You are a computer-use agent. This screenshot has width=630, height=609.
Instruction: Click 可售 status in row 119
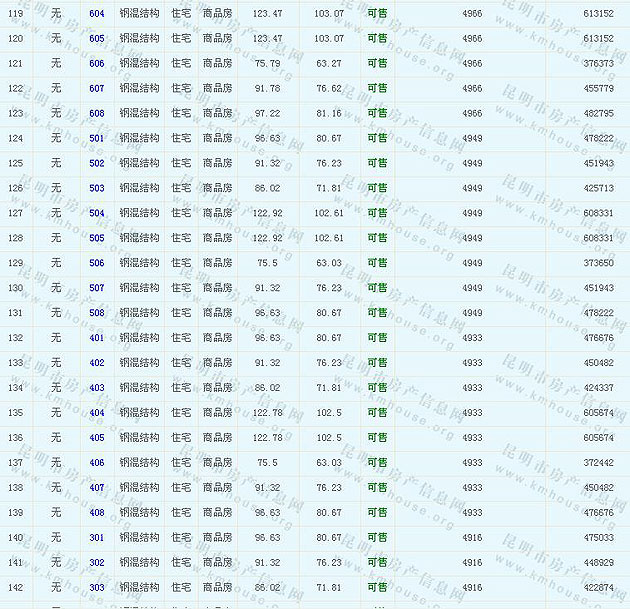377,13
